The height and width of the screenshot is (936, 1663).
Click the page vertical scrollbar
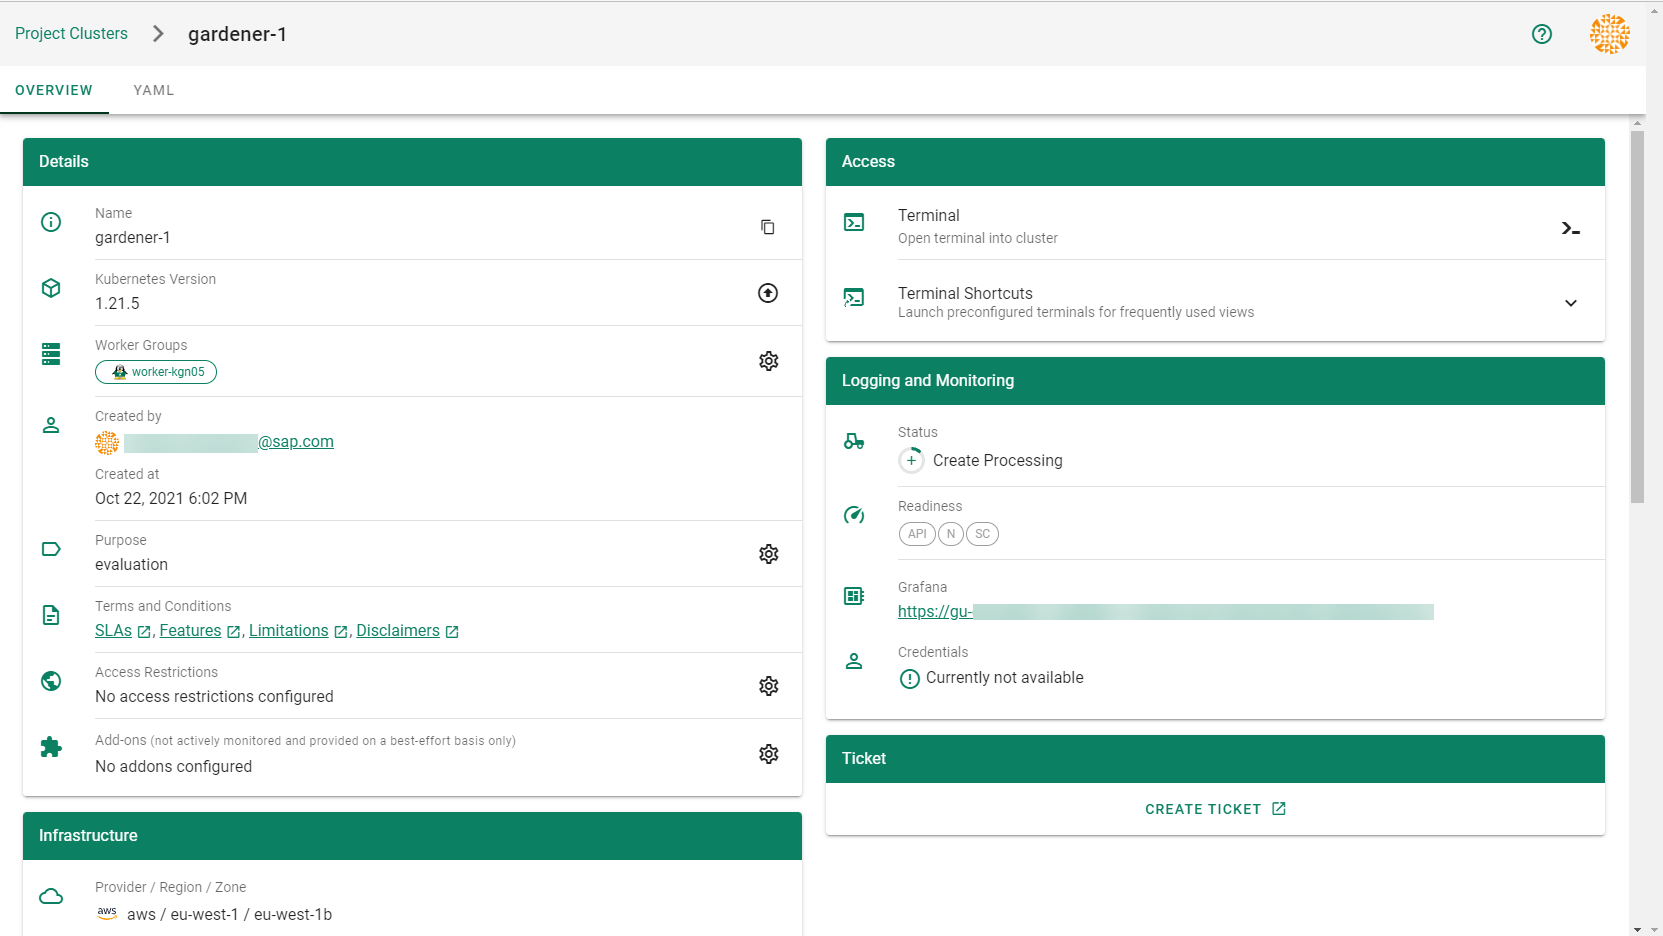pos(1637,315)
